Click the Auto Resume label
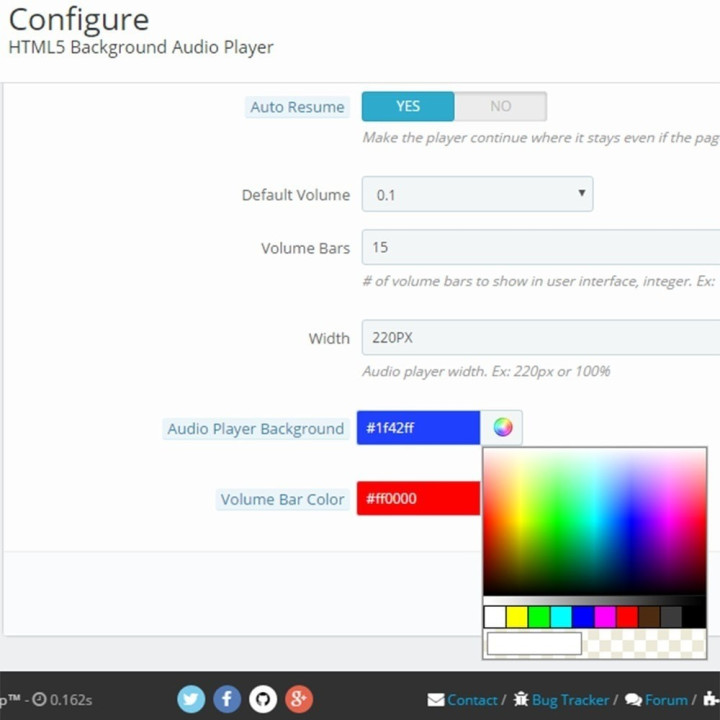This screenshot has height=720, width=720. [x=297, y=107]
